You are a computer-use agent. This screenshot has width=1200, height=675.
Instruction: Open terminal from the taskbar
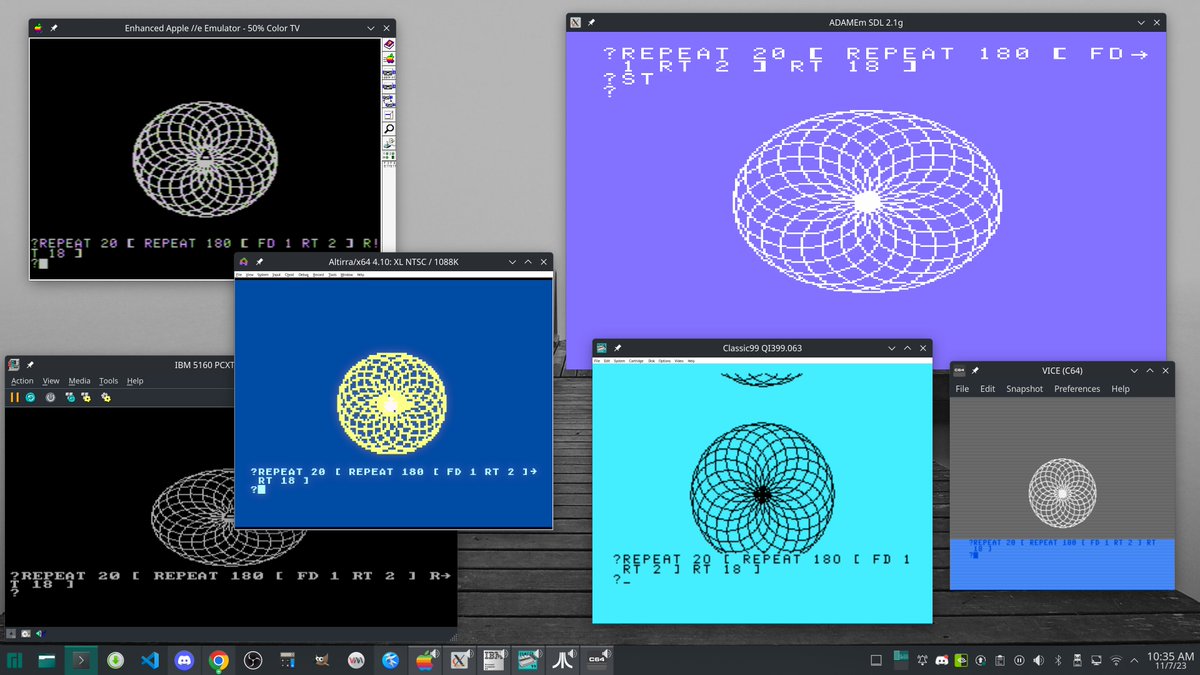82,660
